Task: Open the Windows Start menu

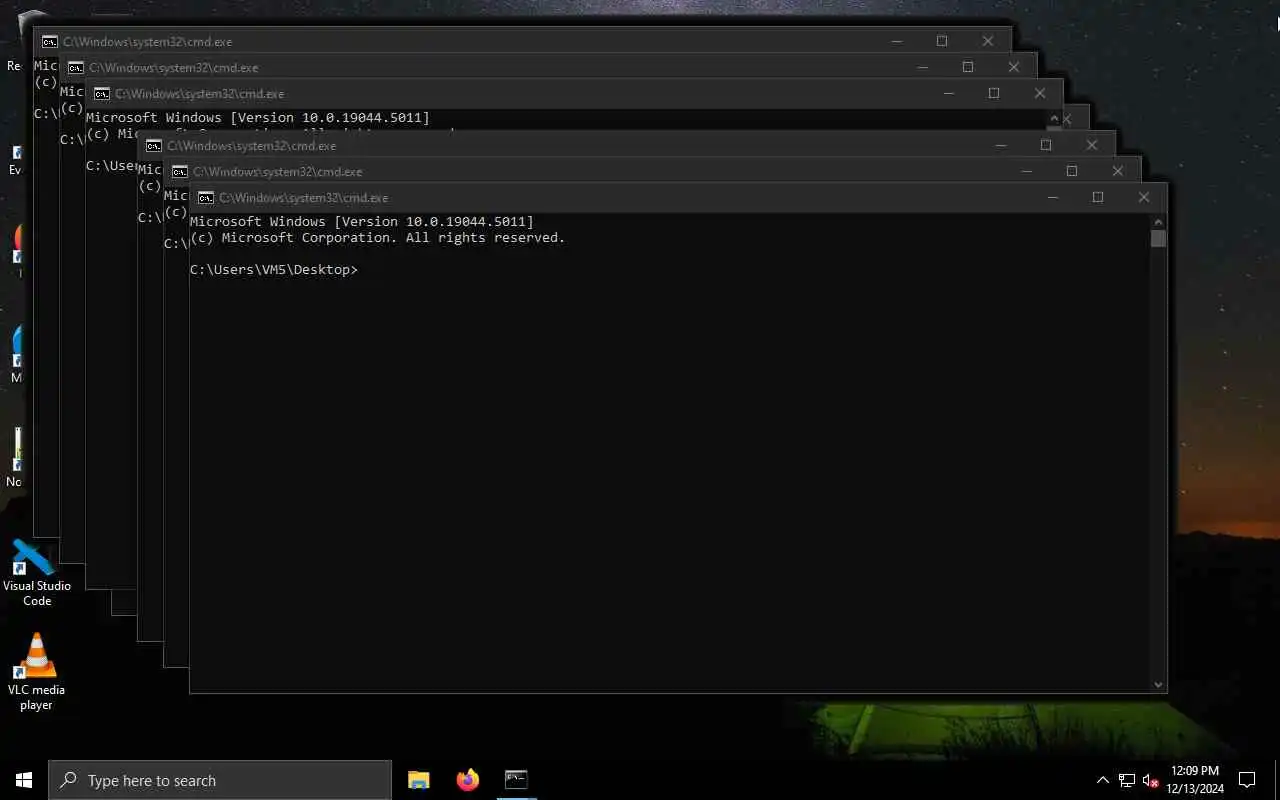Action: pos(24,780)
